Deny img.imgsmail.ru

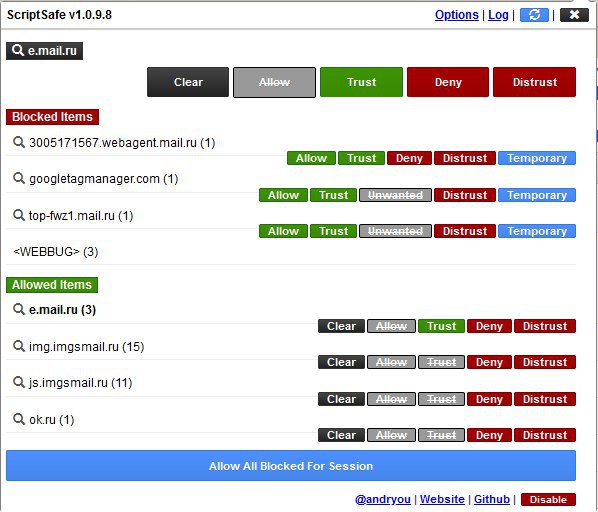[489, 362]
